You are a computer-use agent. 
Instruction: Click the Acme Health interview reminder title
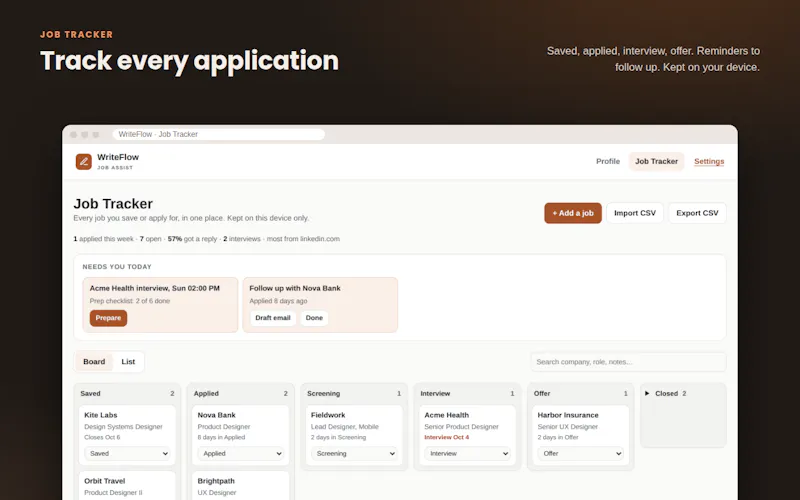(x=155, y=288)
